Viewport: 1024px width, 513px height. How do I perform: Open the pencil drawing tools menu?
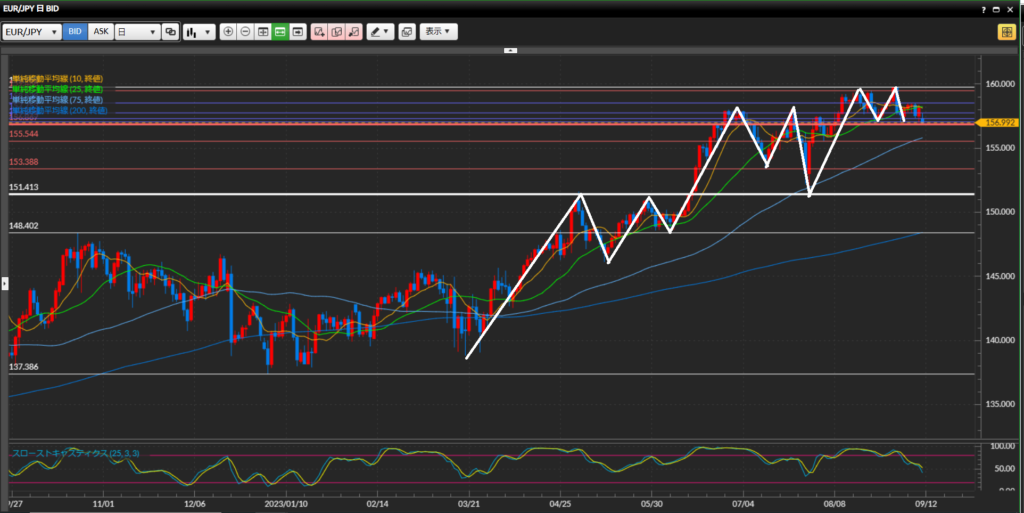pyautogui.click(x=380, y=32)
